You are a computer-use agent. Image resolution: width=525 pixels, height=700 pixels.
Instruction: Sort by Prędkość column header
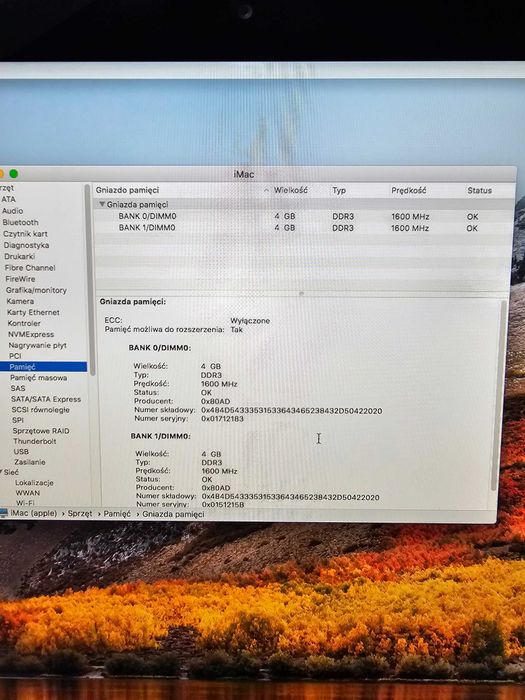[408, 190]
